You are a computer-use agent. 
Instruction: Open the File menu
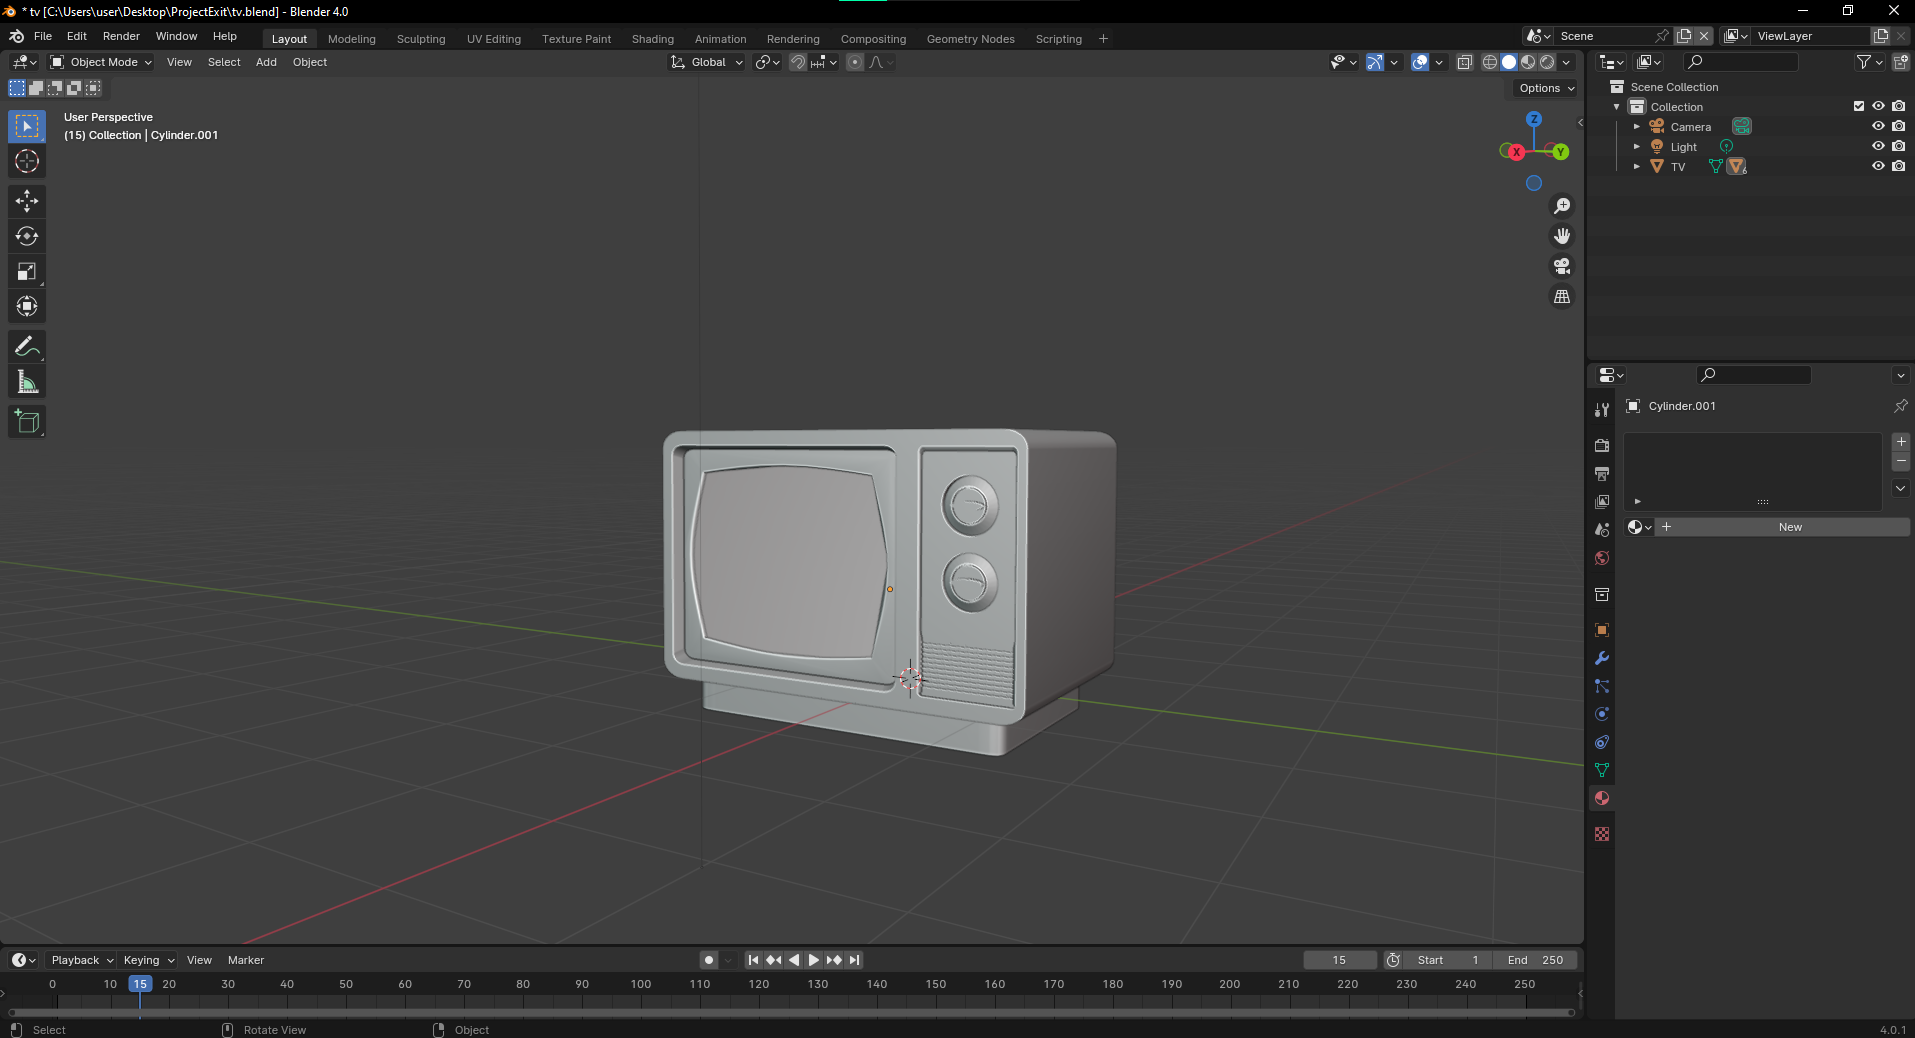(x=43, y=36)
